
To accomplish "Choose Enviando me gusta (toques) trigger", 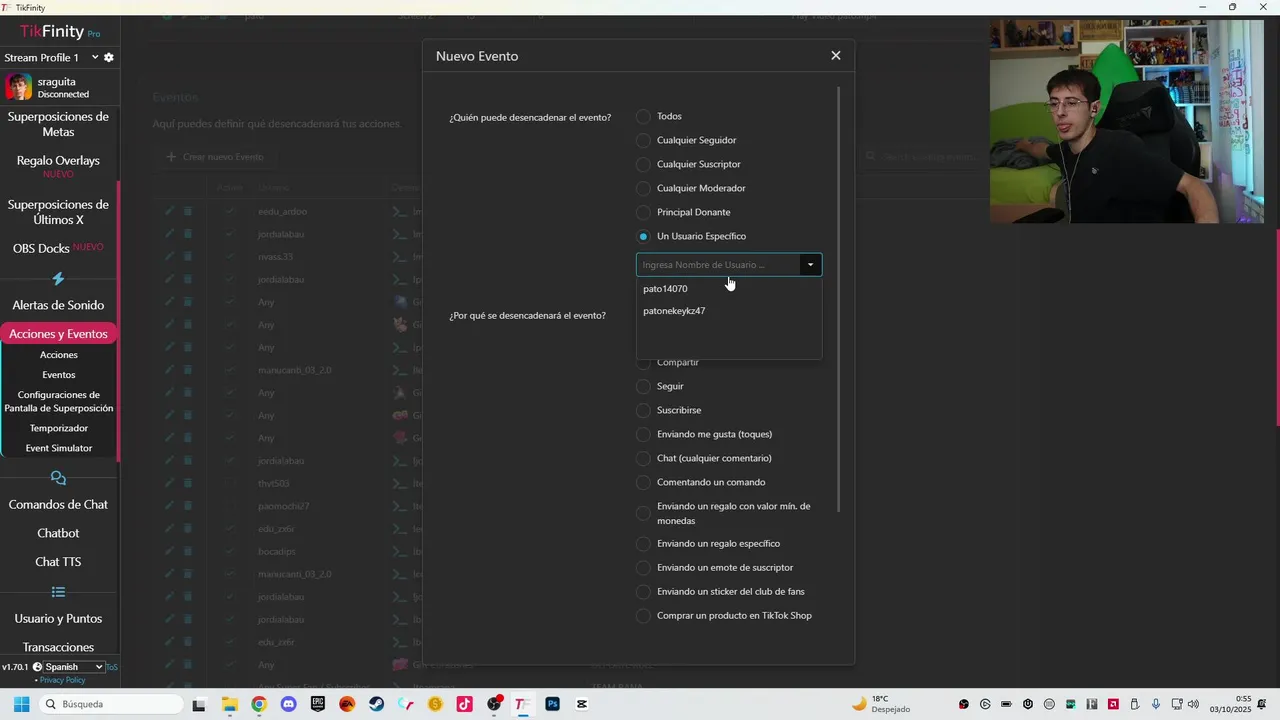I will 643,435.
